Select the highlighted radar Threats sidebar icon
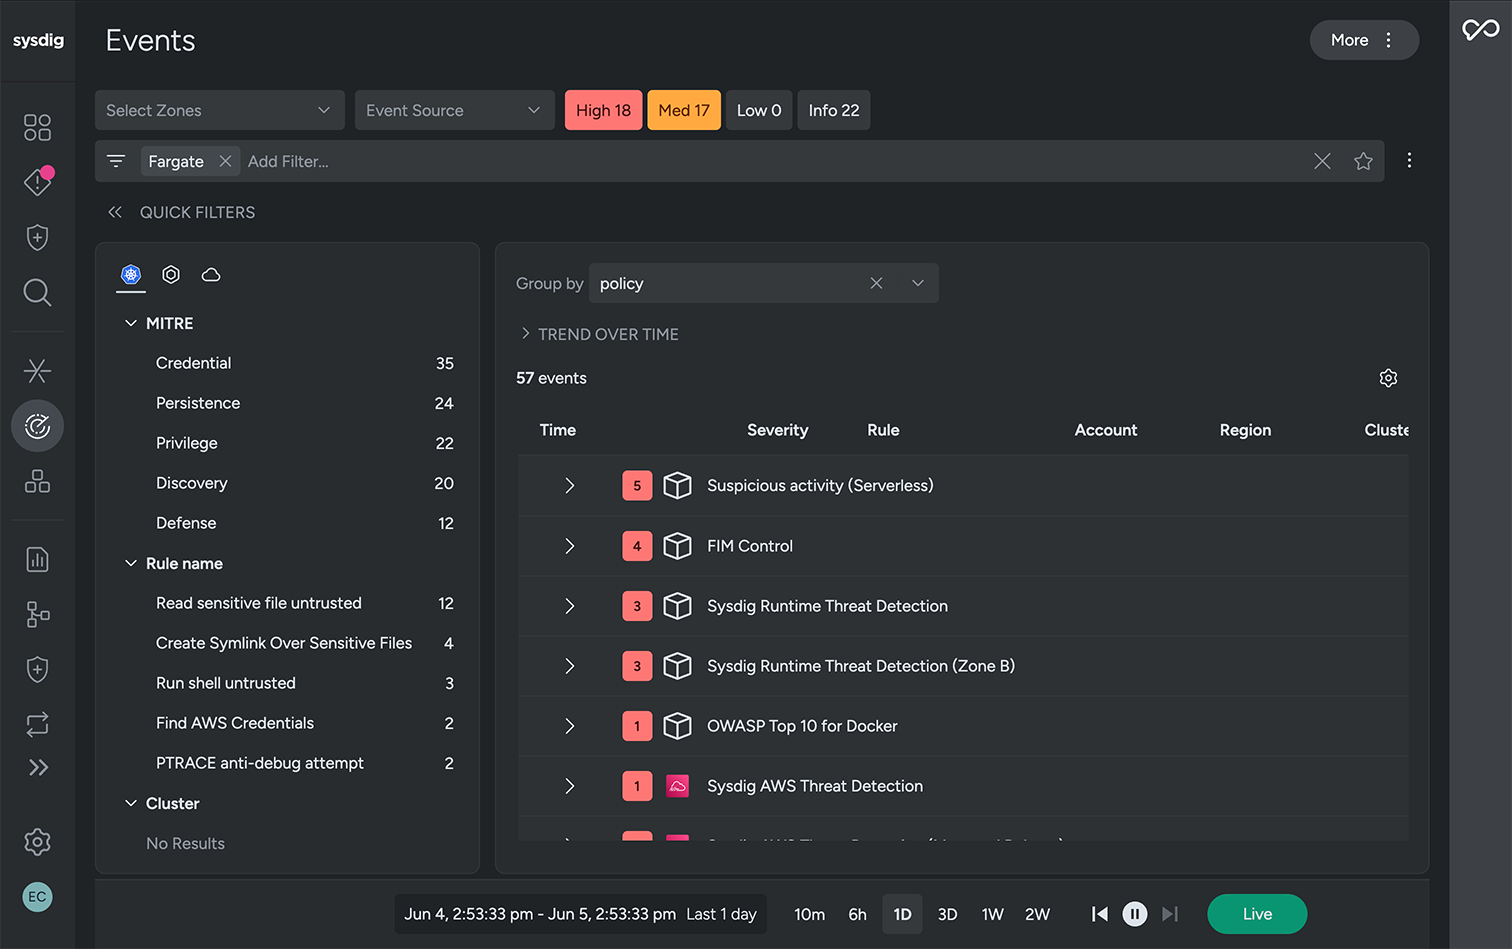The height and width of the screenshot is (949, 1512). [x=37, y=426]
